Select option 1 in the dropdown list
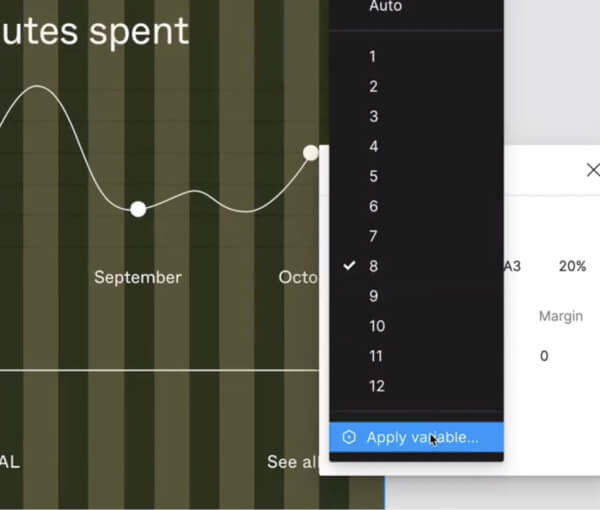 click(373, 57)
